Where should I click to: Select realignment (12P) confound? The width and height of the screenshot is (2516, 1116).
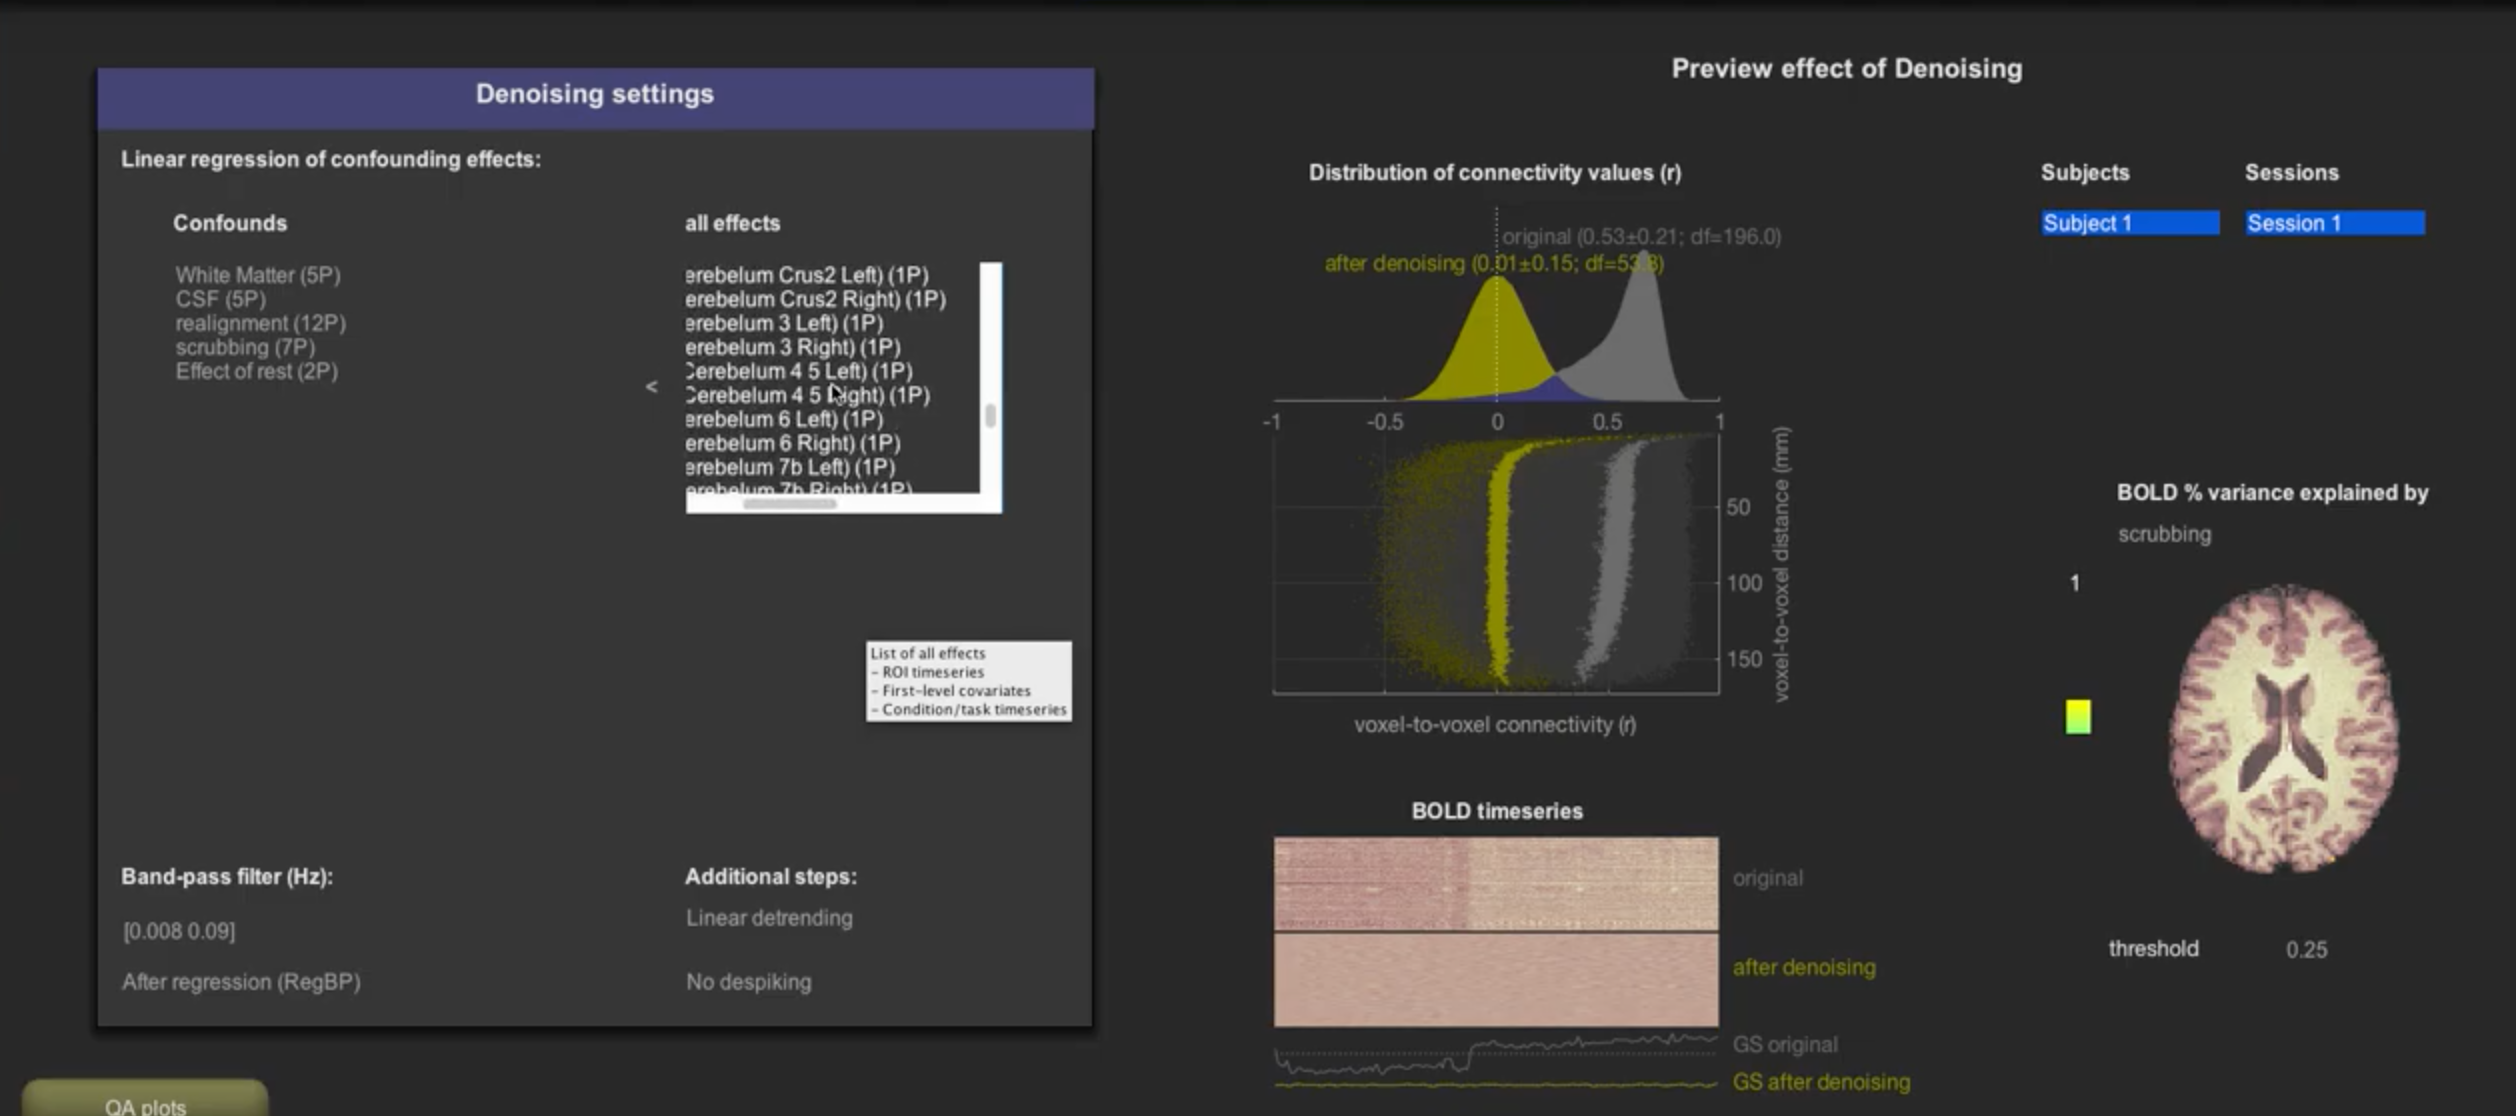coord(260,323)
